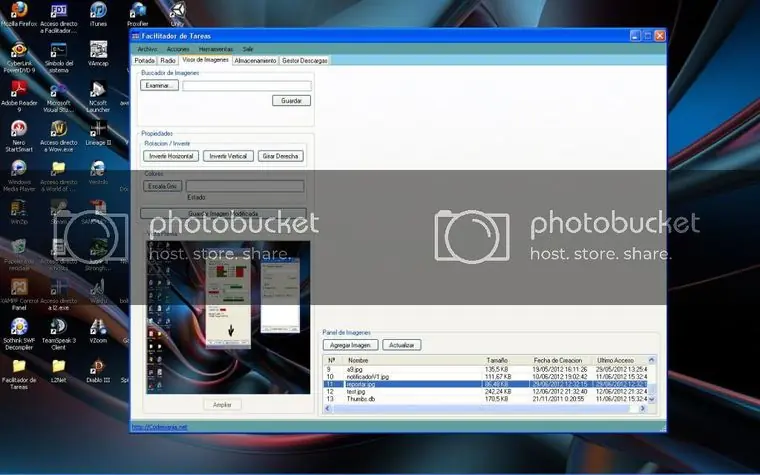Select the Windows Media Player icon
This screenshot has width=760, height=475.
[x=19, y=176]
